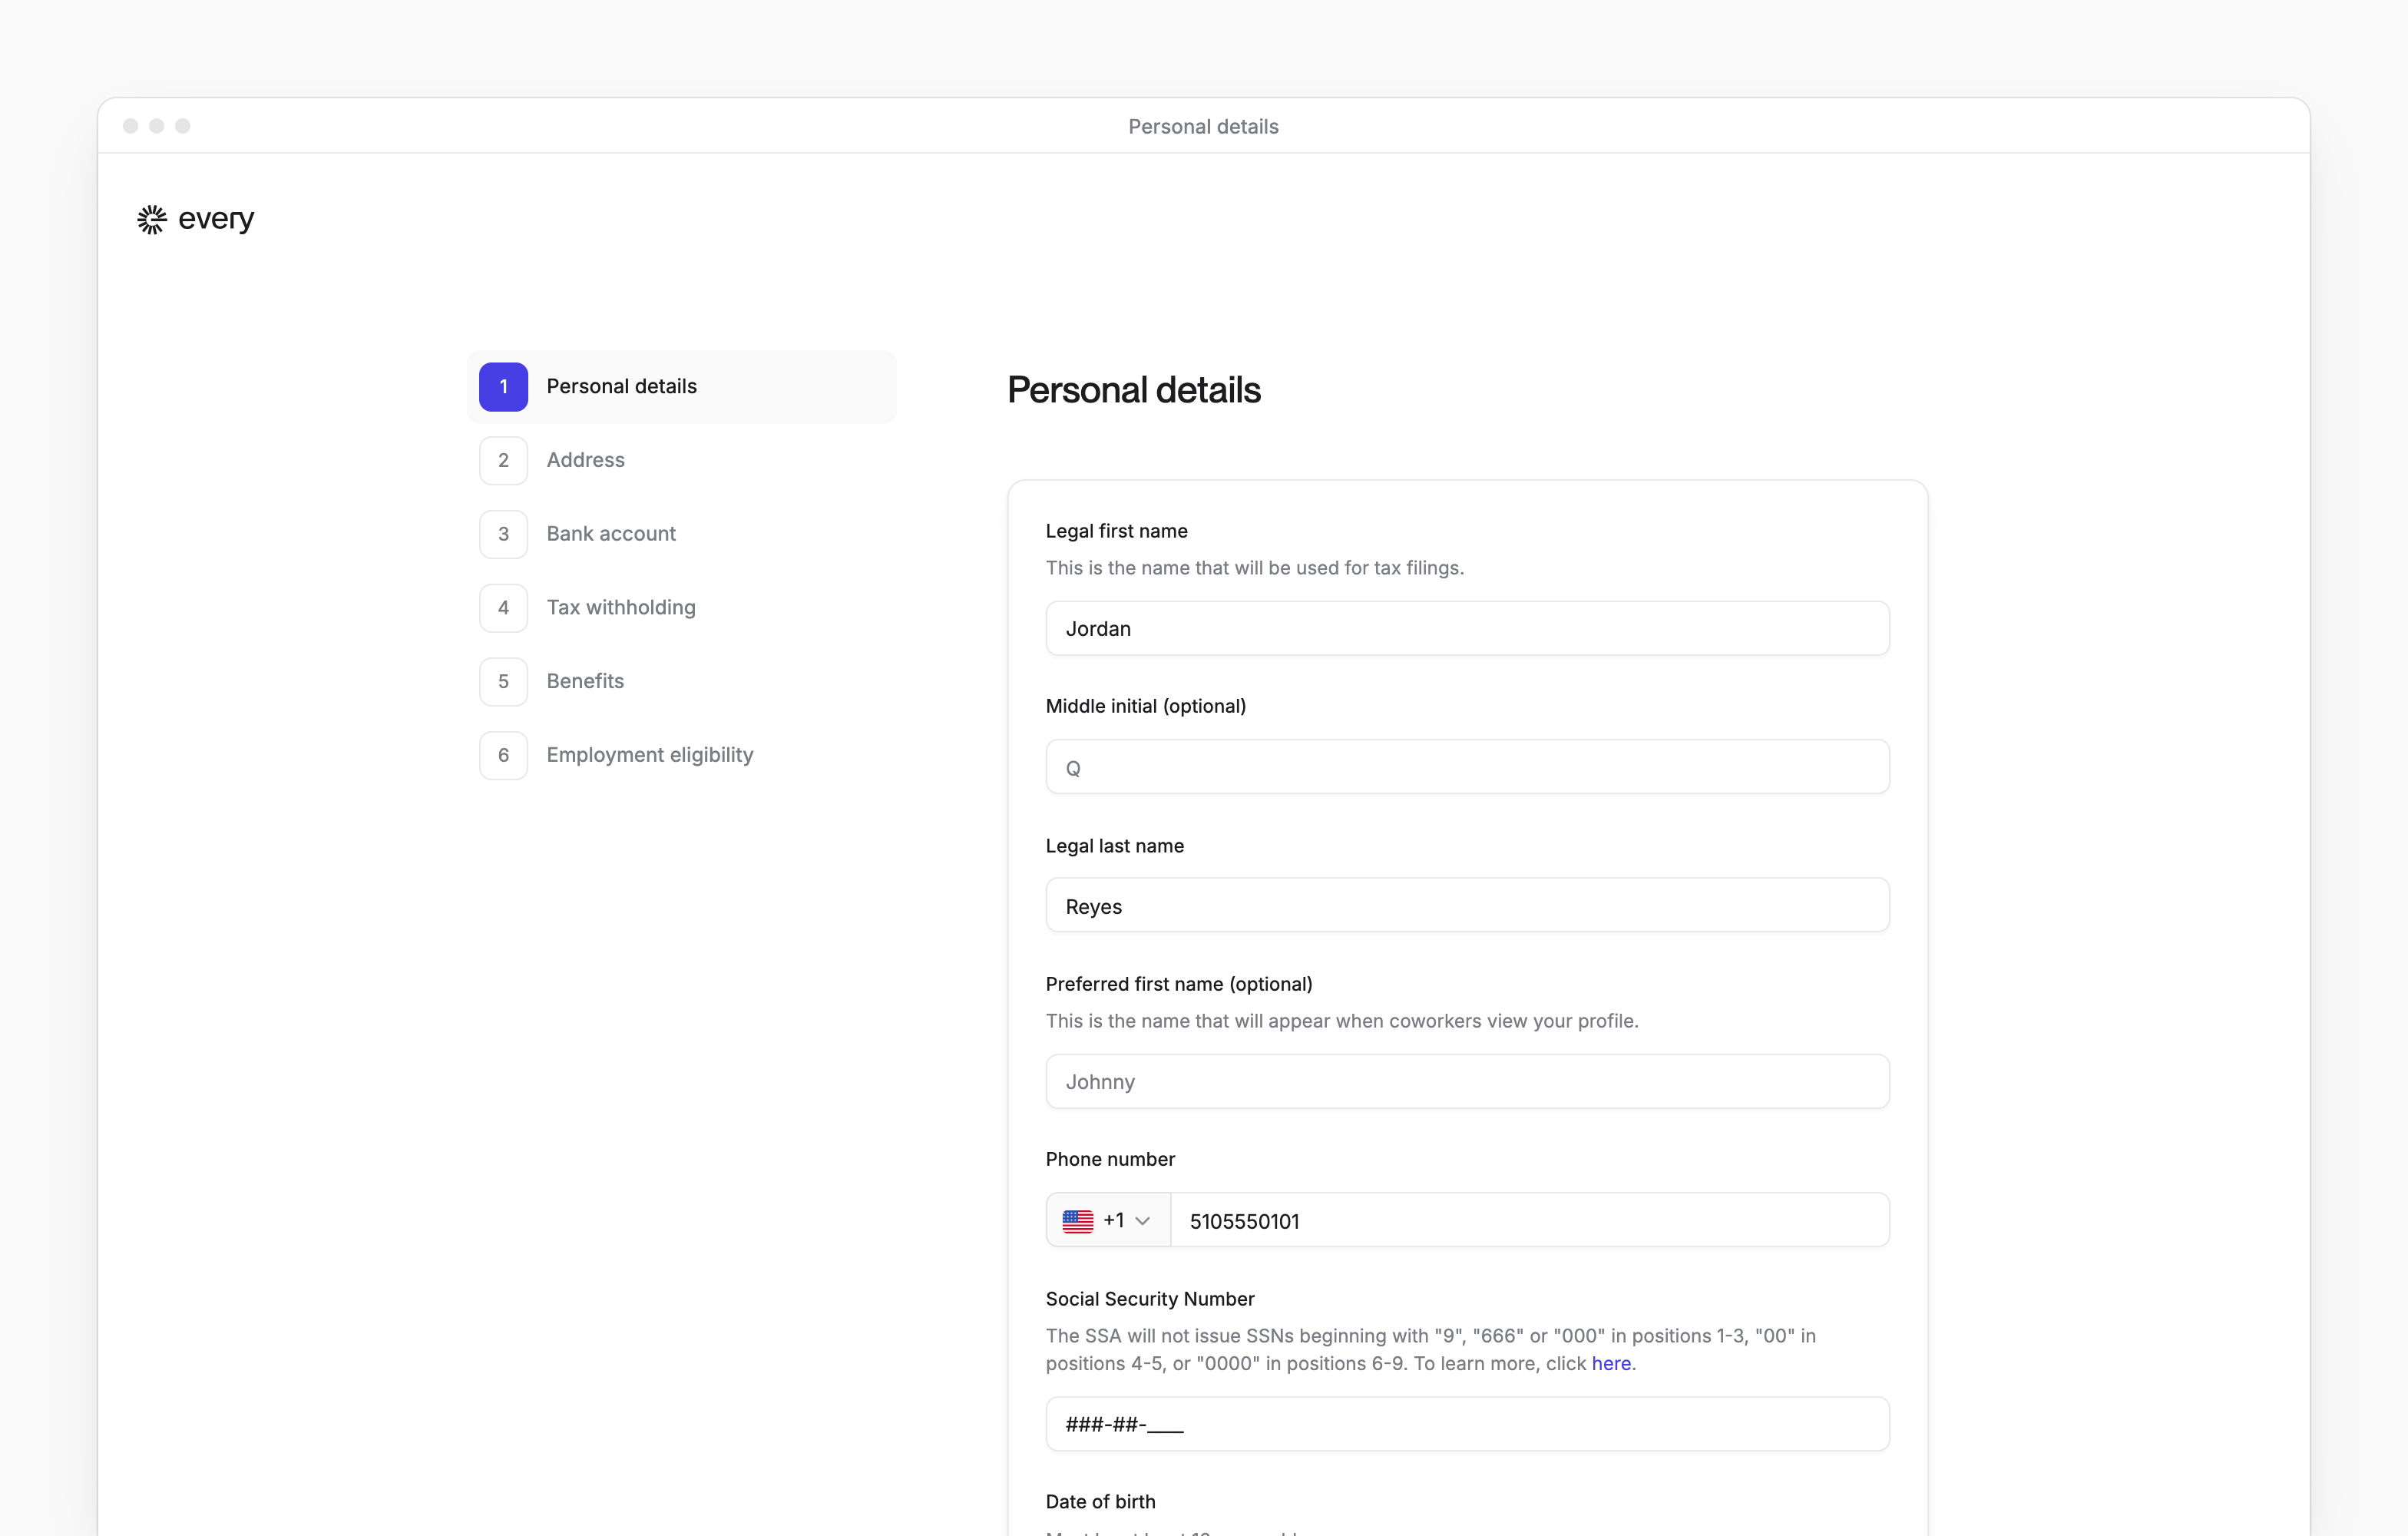Click the US flag icon
Image resolution: width=2408 pixels, height=1536 pixels.
tap(1078, 1221)
